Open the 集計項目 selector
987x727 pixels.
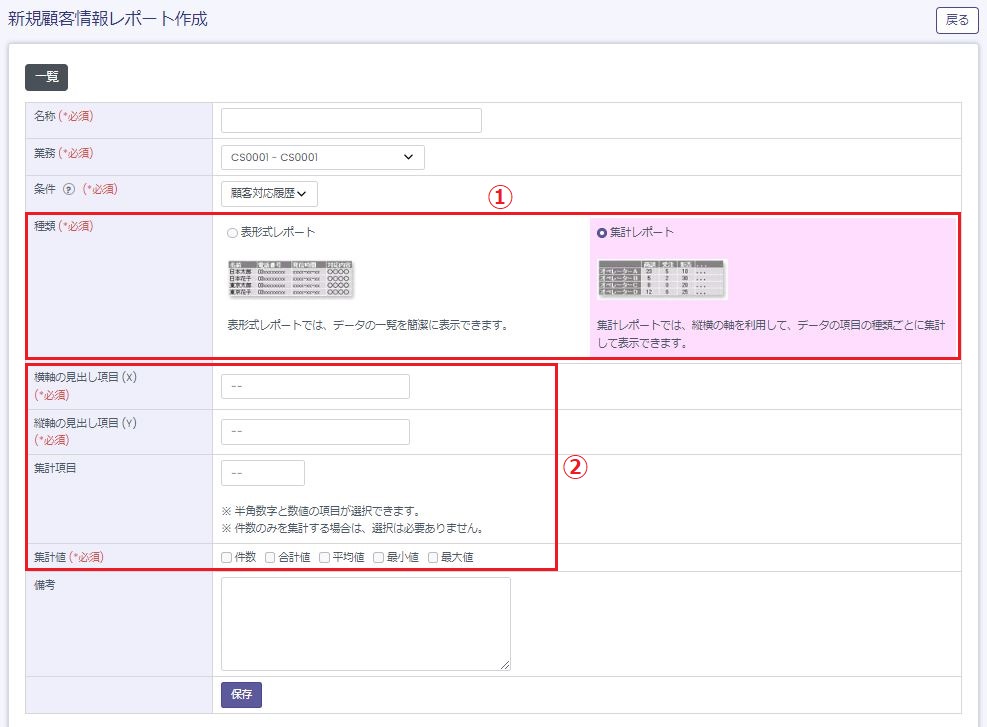262,473
